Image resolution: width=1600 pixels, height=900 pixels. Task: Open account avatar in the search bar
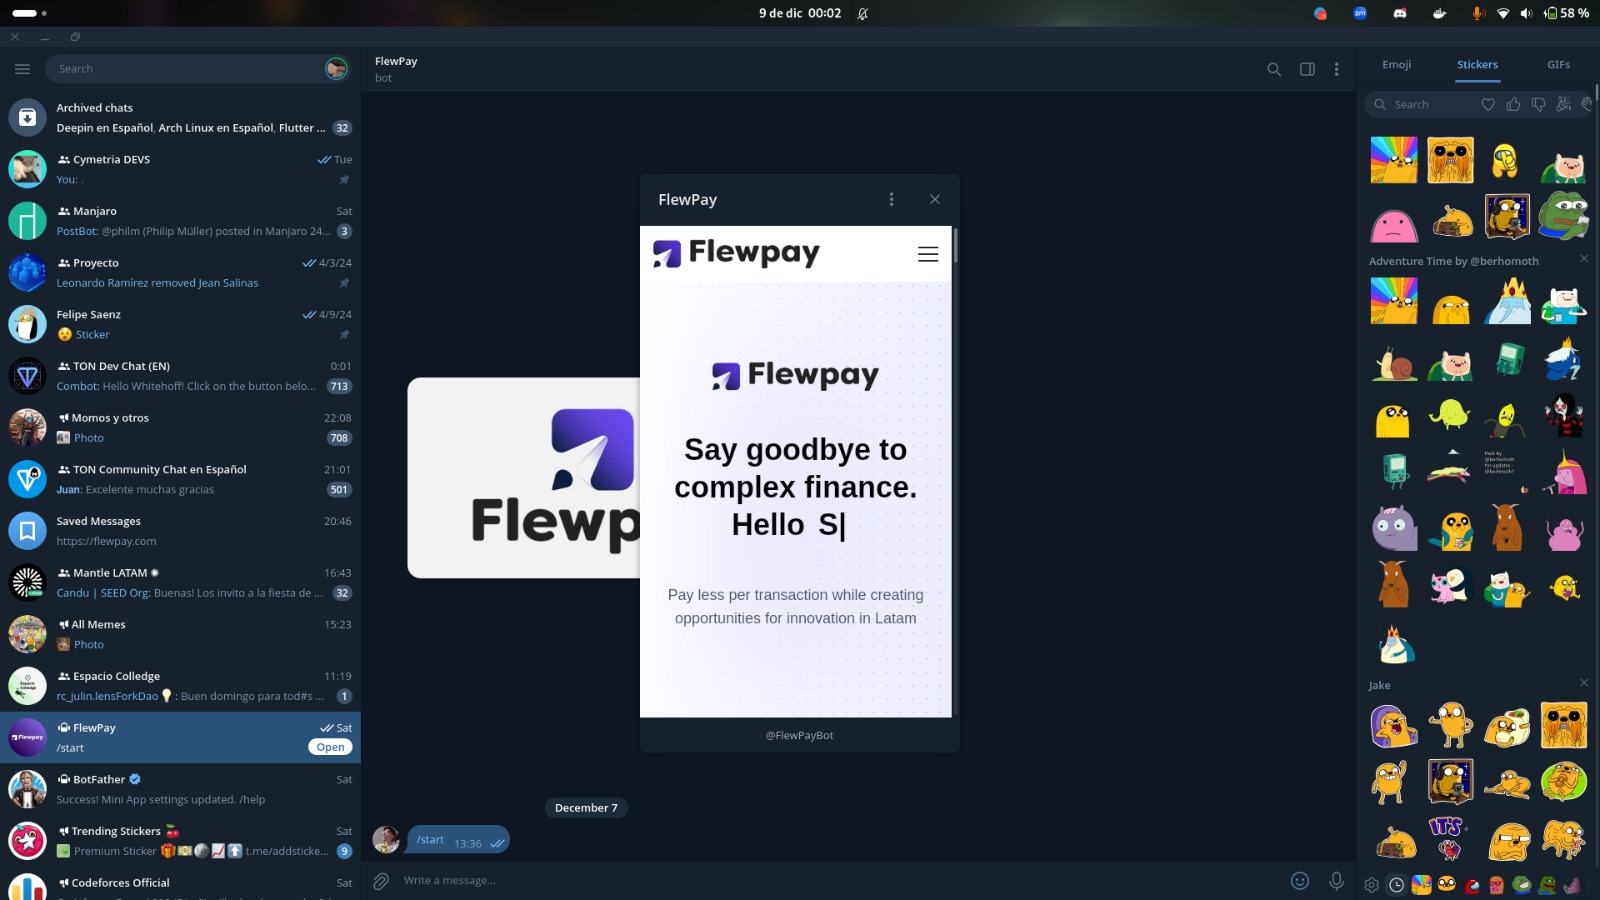[x=336, y=69]
